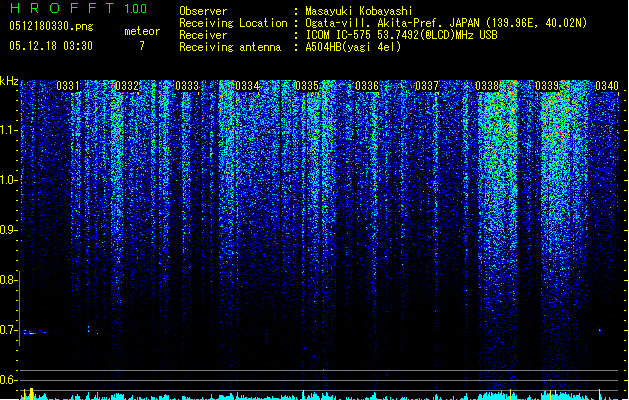Click the 0340 time marker

[x=607, y=86]
